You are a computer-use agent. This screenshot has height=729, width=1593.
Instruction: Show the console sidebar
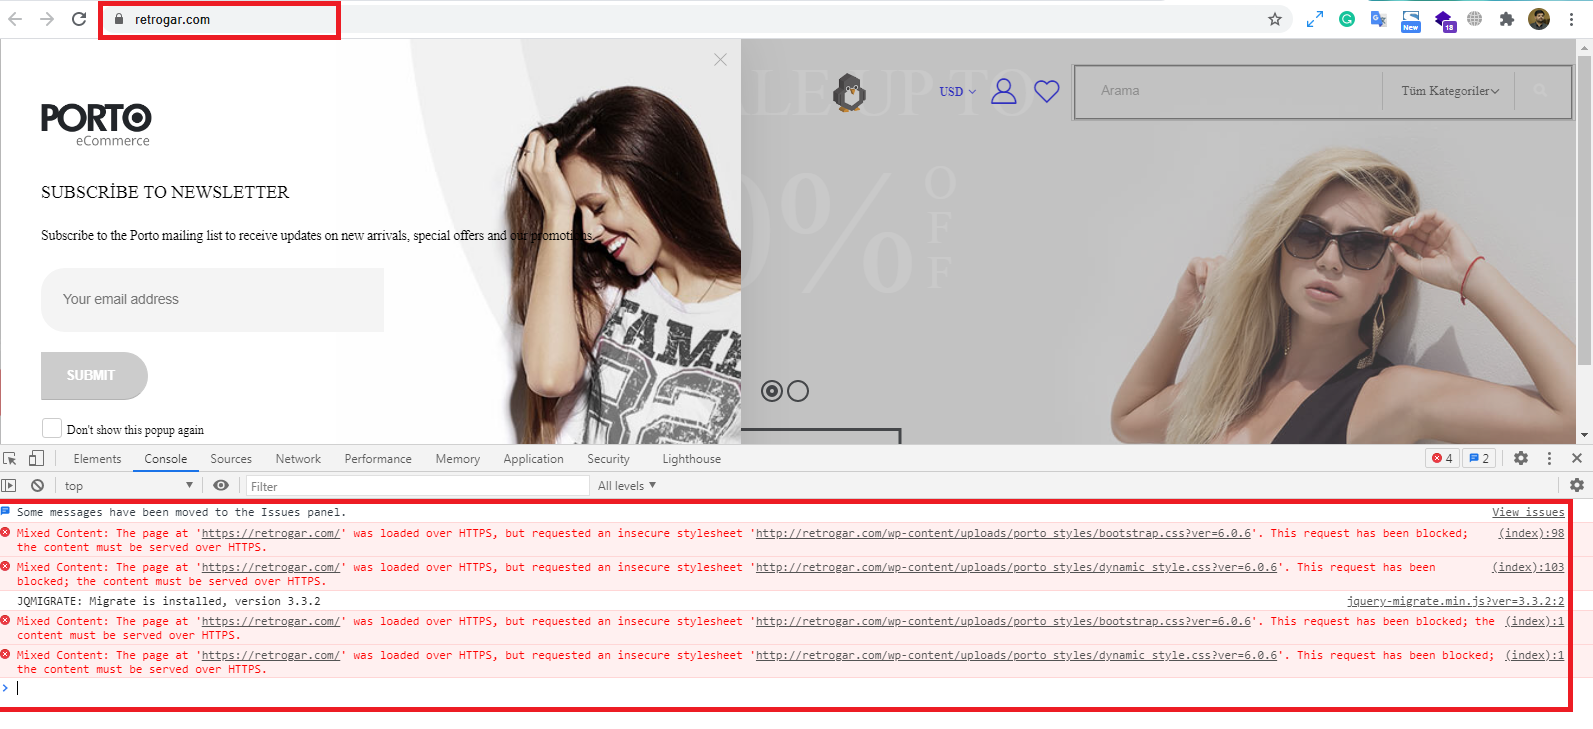click(x=9, y=485)
